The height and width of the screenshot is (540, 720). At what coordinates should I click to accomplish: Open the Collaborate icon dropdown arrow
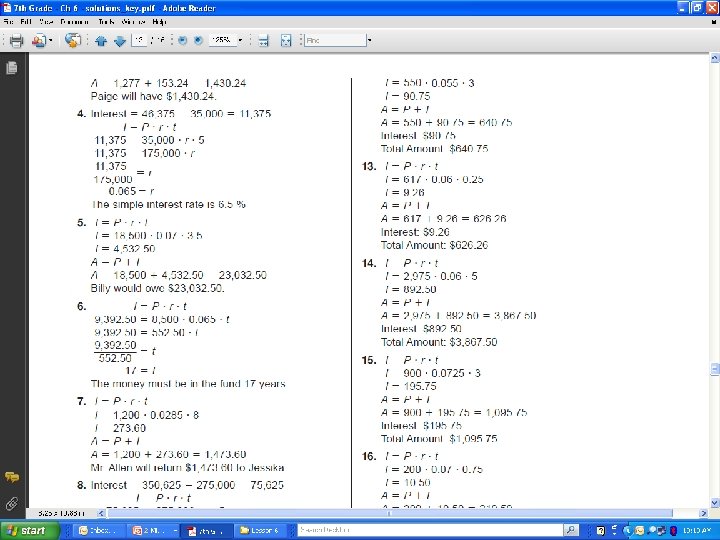(x=51, y=41)
